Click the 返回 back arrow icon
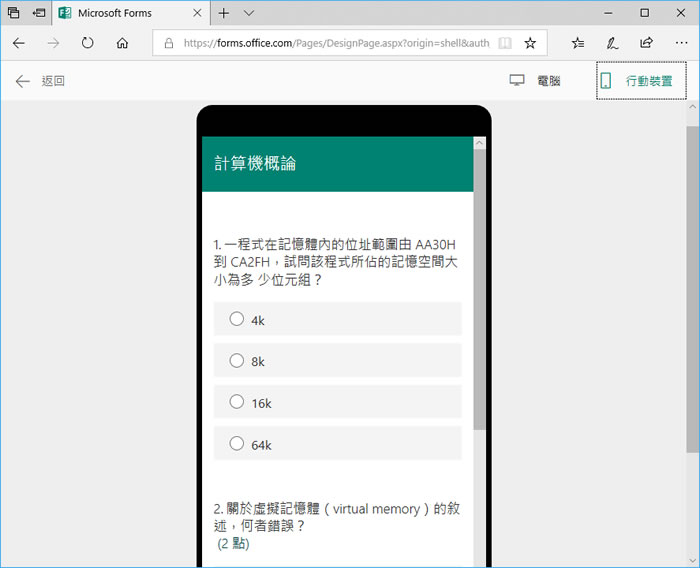The width and height of the screenshot is (700, 568). coord(22,81)
